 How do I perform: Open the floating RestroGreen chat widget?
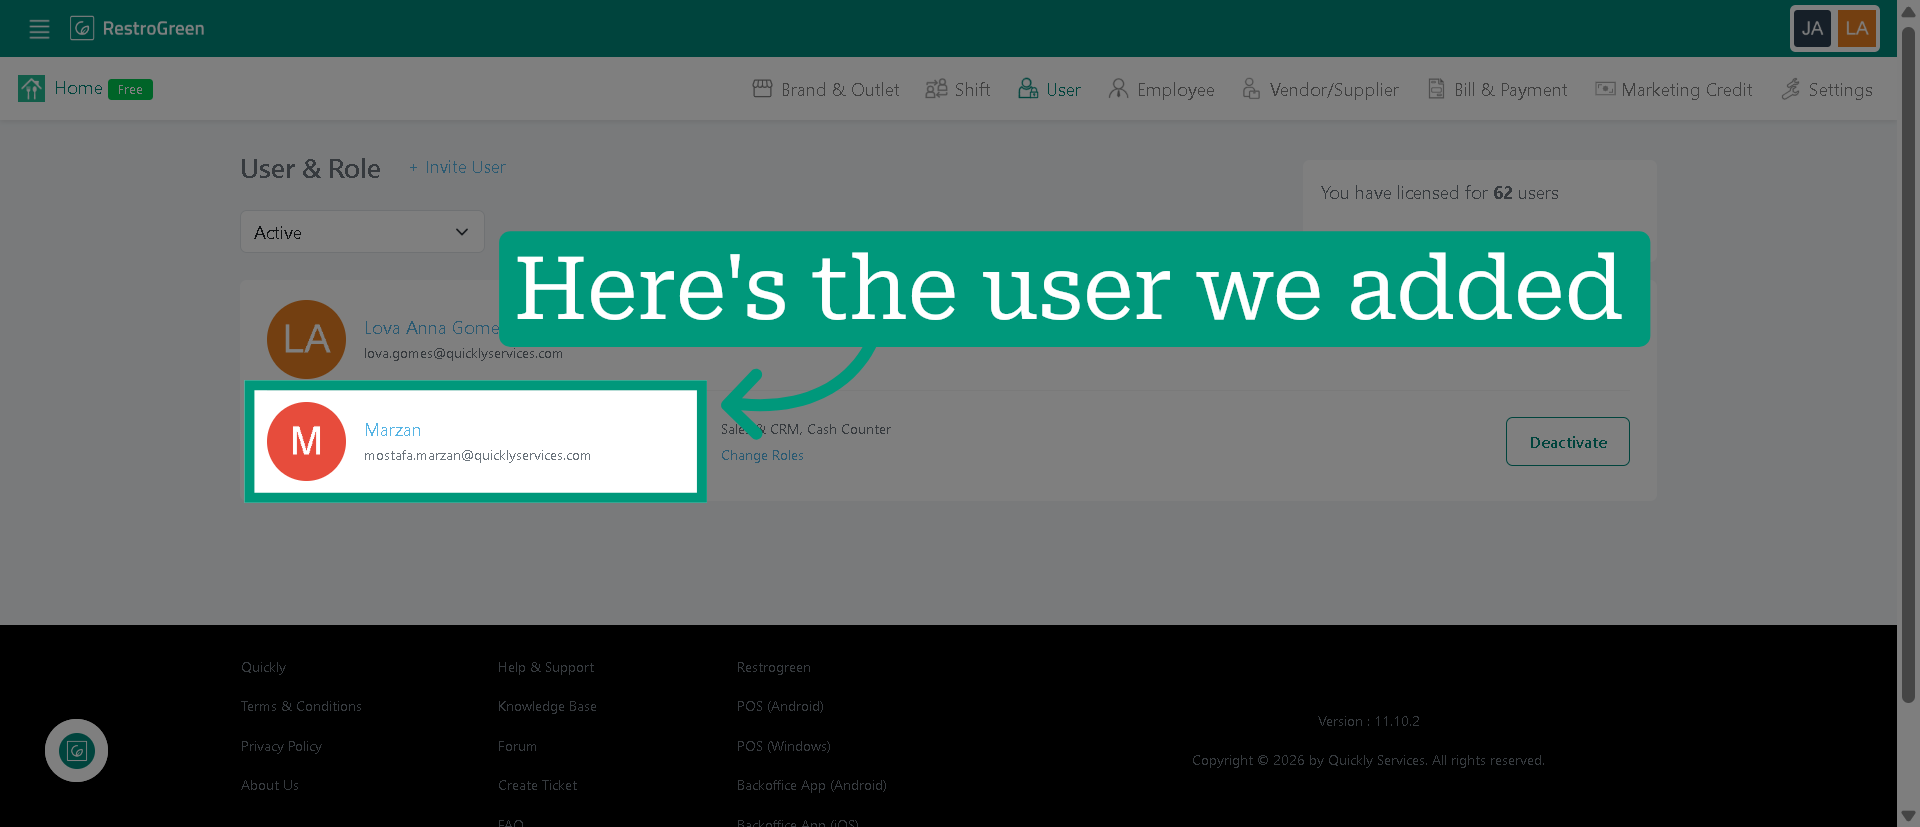(x=76, y=751)
